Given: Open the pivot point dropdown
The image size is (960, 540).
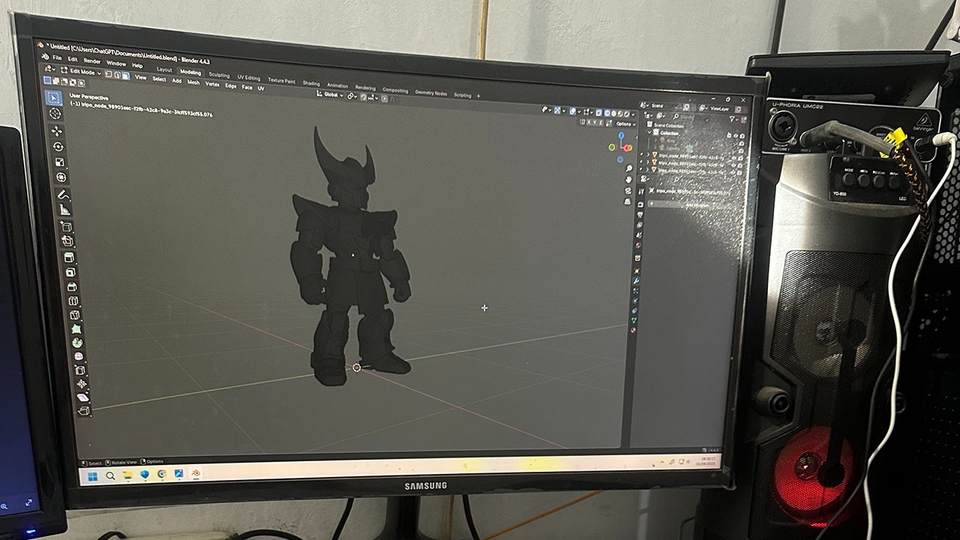Looking at the screenshot, I should (x=351, y=96).
